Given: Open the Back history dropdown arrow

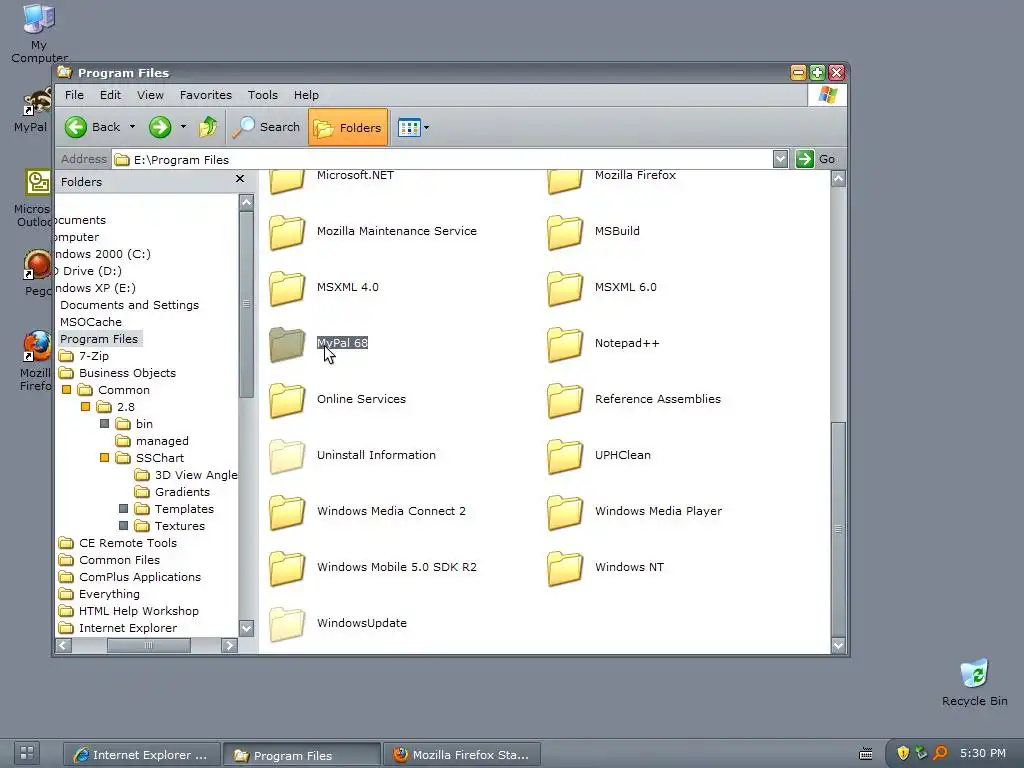Looking at the screenshot, I should (x=132, y=127).
